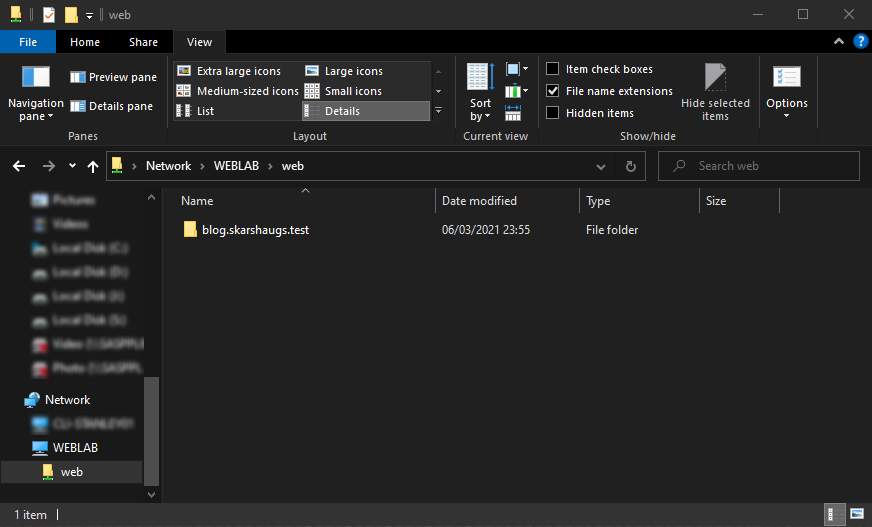Navigate to Network in address bar
The image size is (872, 527).
point(169,166)
